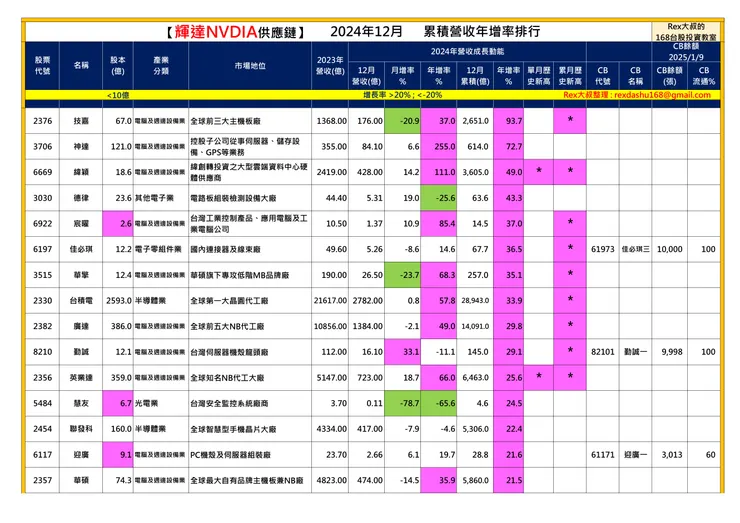
Task: Click 2023 revenue value 21617.00
Action: 330,300
